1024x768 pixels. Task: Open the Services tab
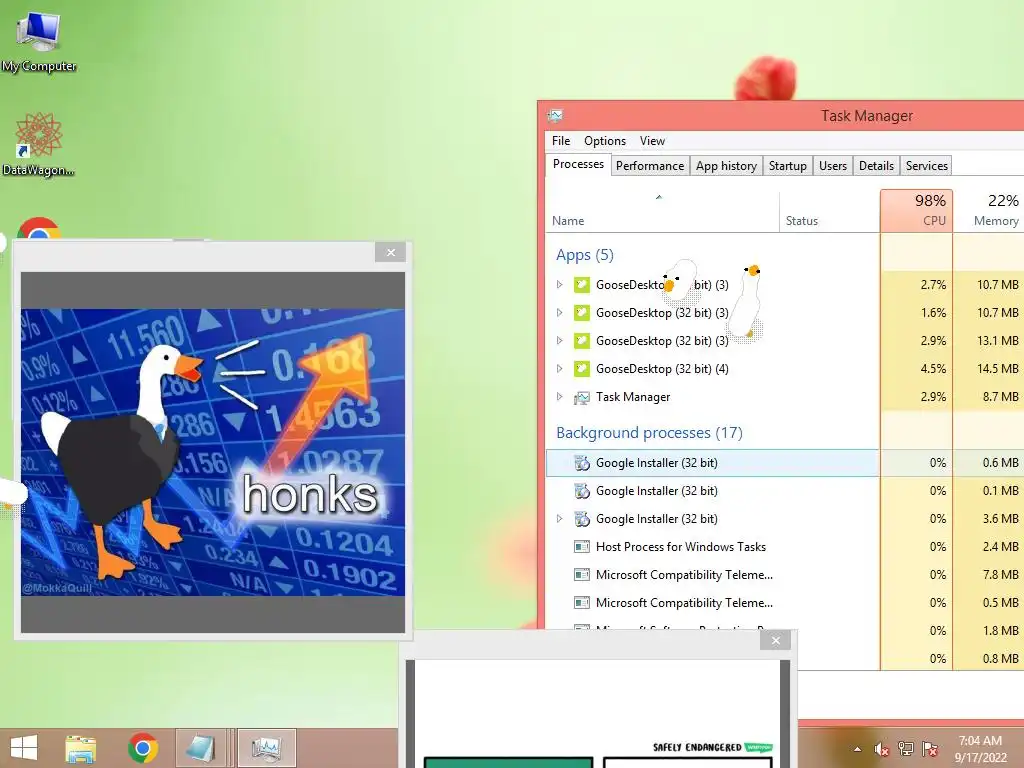(x=927, y=166)
